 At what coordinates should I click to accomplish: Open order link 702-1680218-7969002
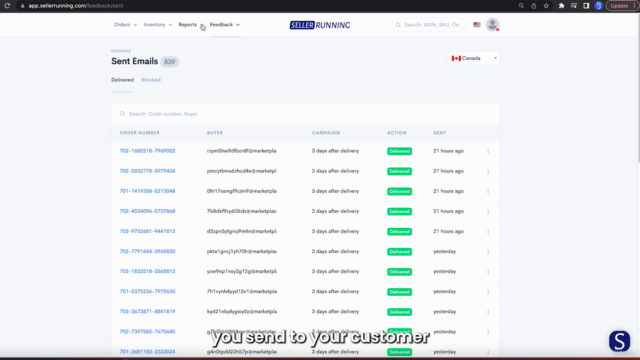tap(147, 151)
